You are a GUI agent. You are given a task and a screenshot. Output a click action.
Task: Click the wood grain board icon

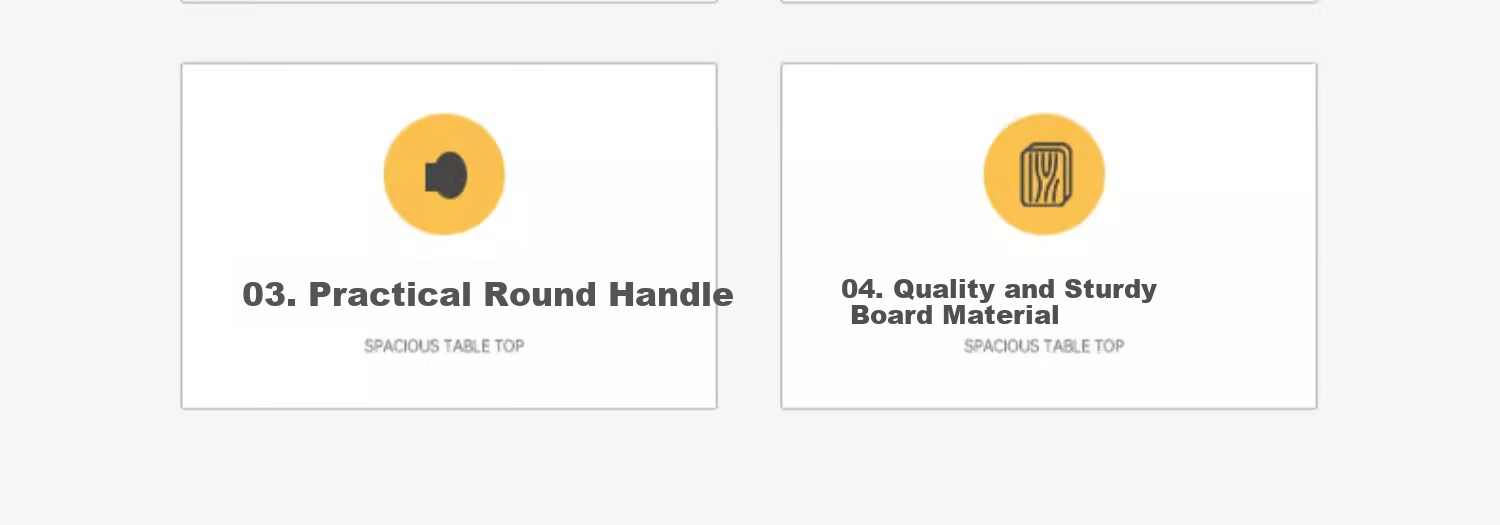(x=1046, y=175)
